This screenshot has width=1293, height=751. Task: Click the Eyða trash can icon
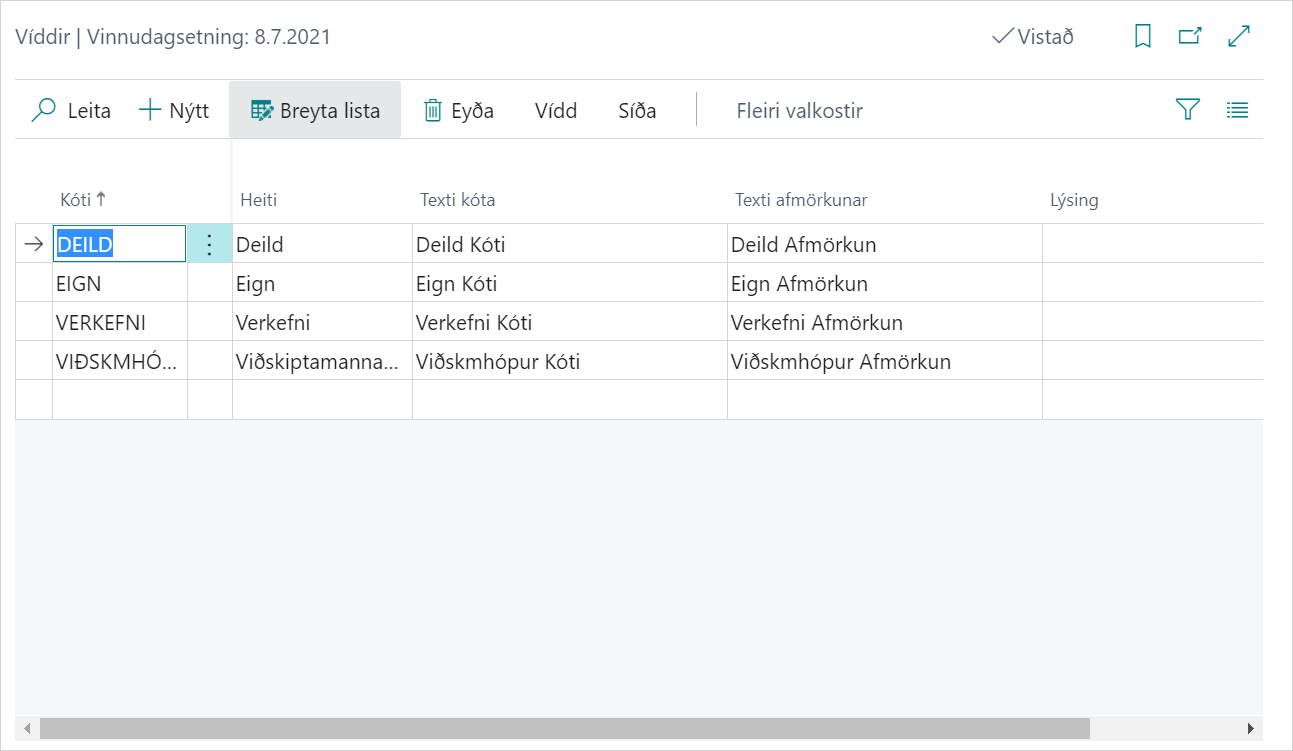[433, 110]
